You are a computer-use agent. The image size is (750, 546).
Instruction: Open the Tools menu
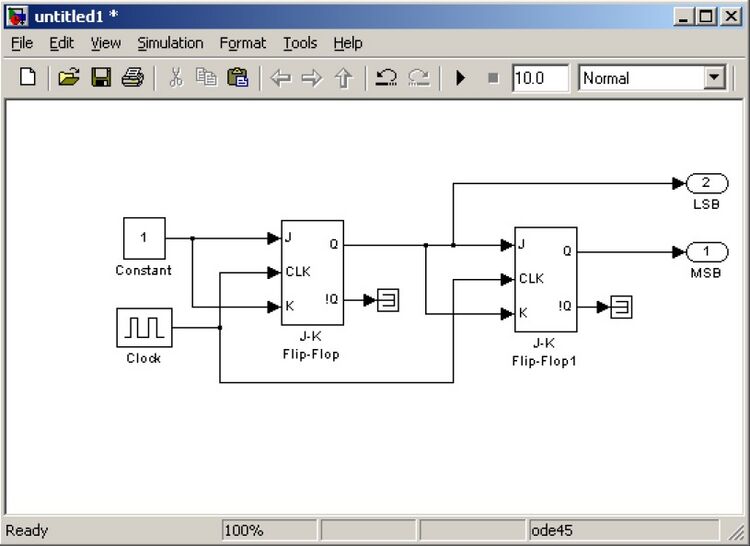click(x=300, y=43)
